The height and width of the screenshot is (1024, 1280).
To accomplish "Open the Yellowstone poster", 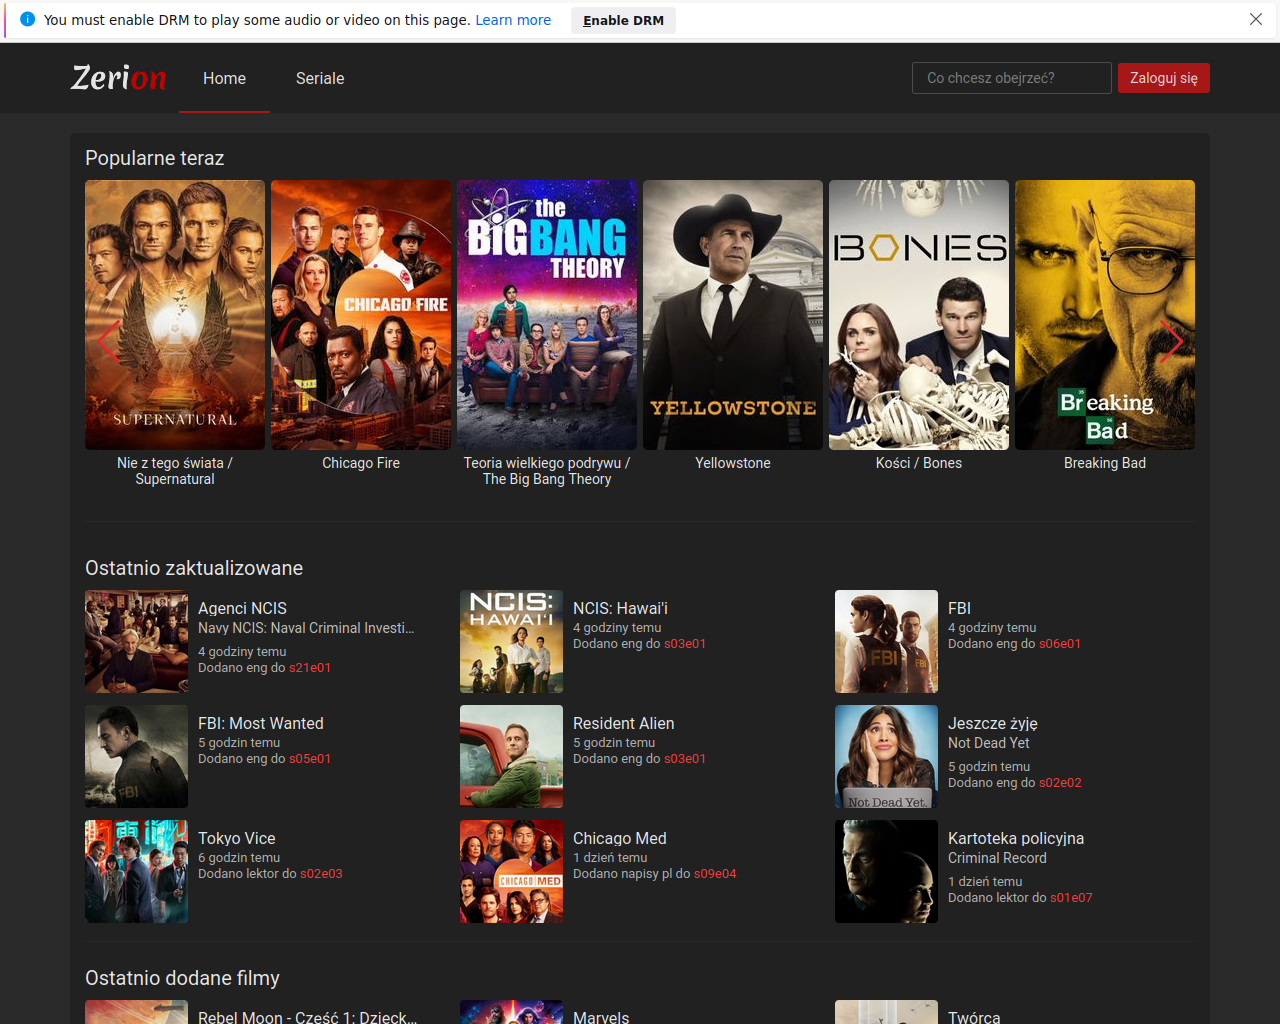I will point(733,315).
